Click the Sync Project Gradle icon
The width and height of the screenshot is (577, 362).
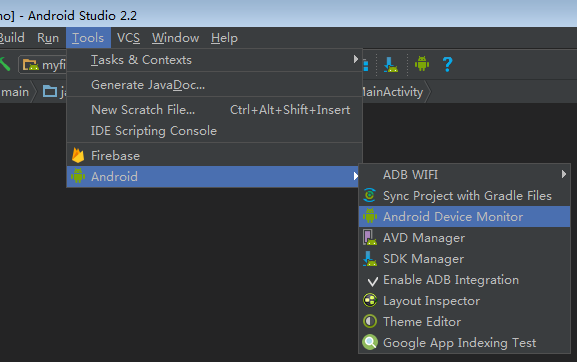click(x=369, y=195)
